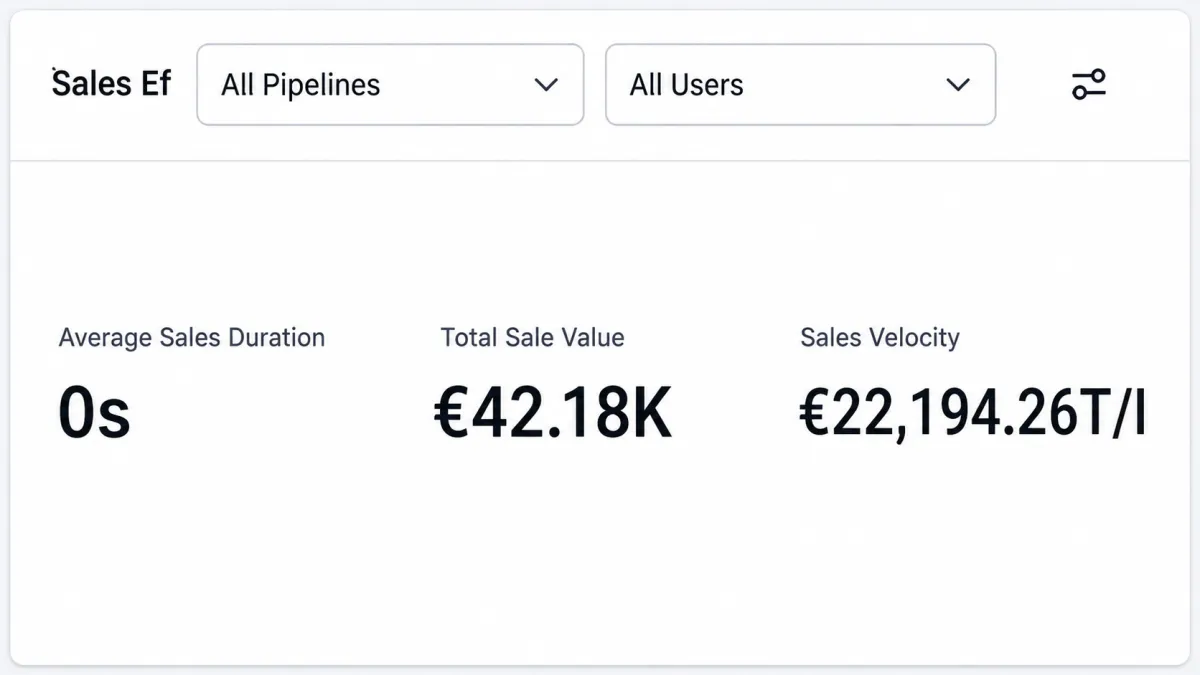The height and width of the screenshot is (675, 1200).
Task: Click the chevron arrow beside All Users
Action: (x=958, y=85)
